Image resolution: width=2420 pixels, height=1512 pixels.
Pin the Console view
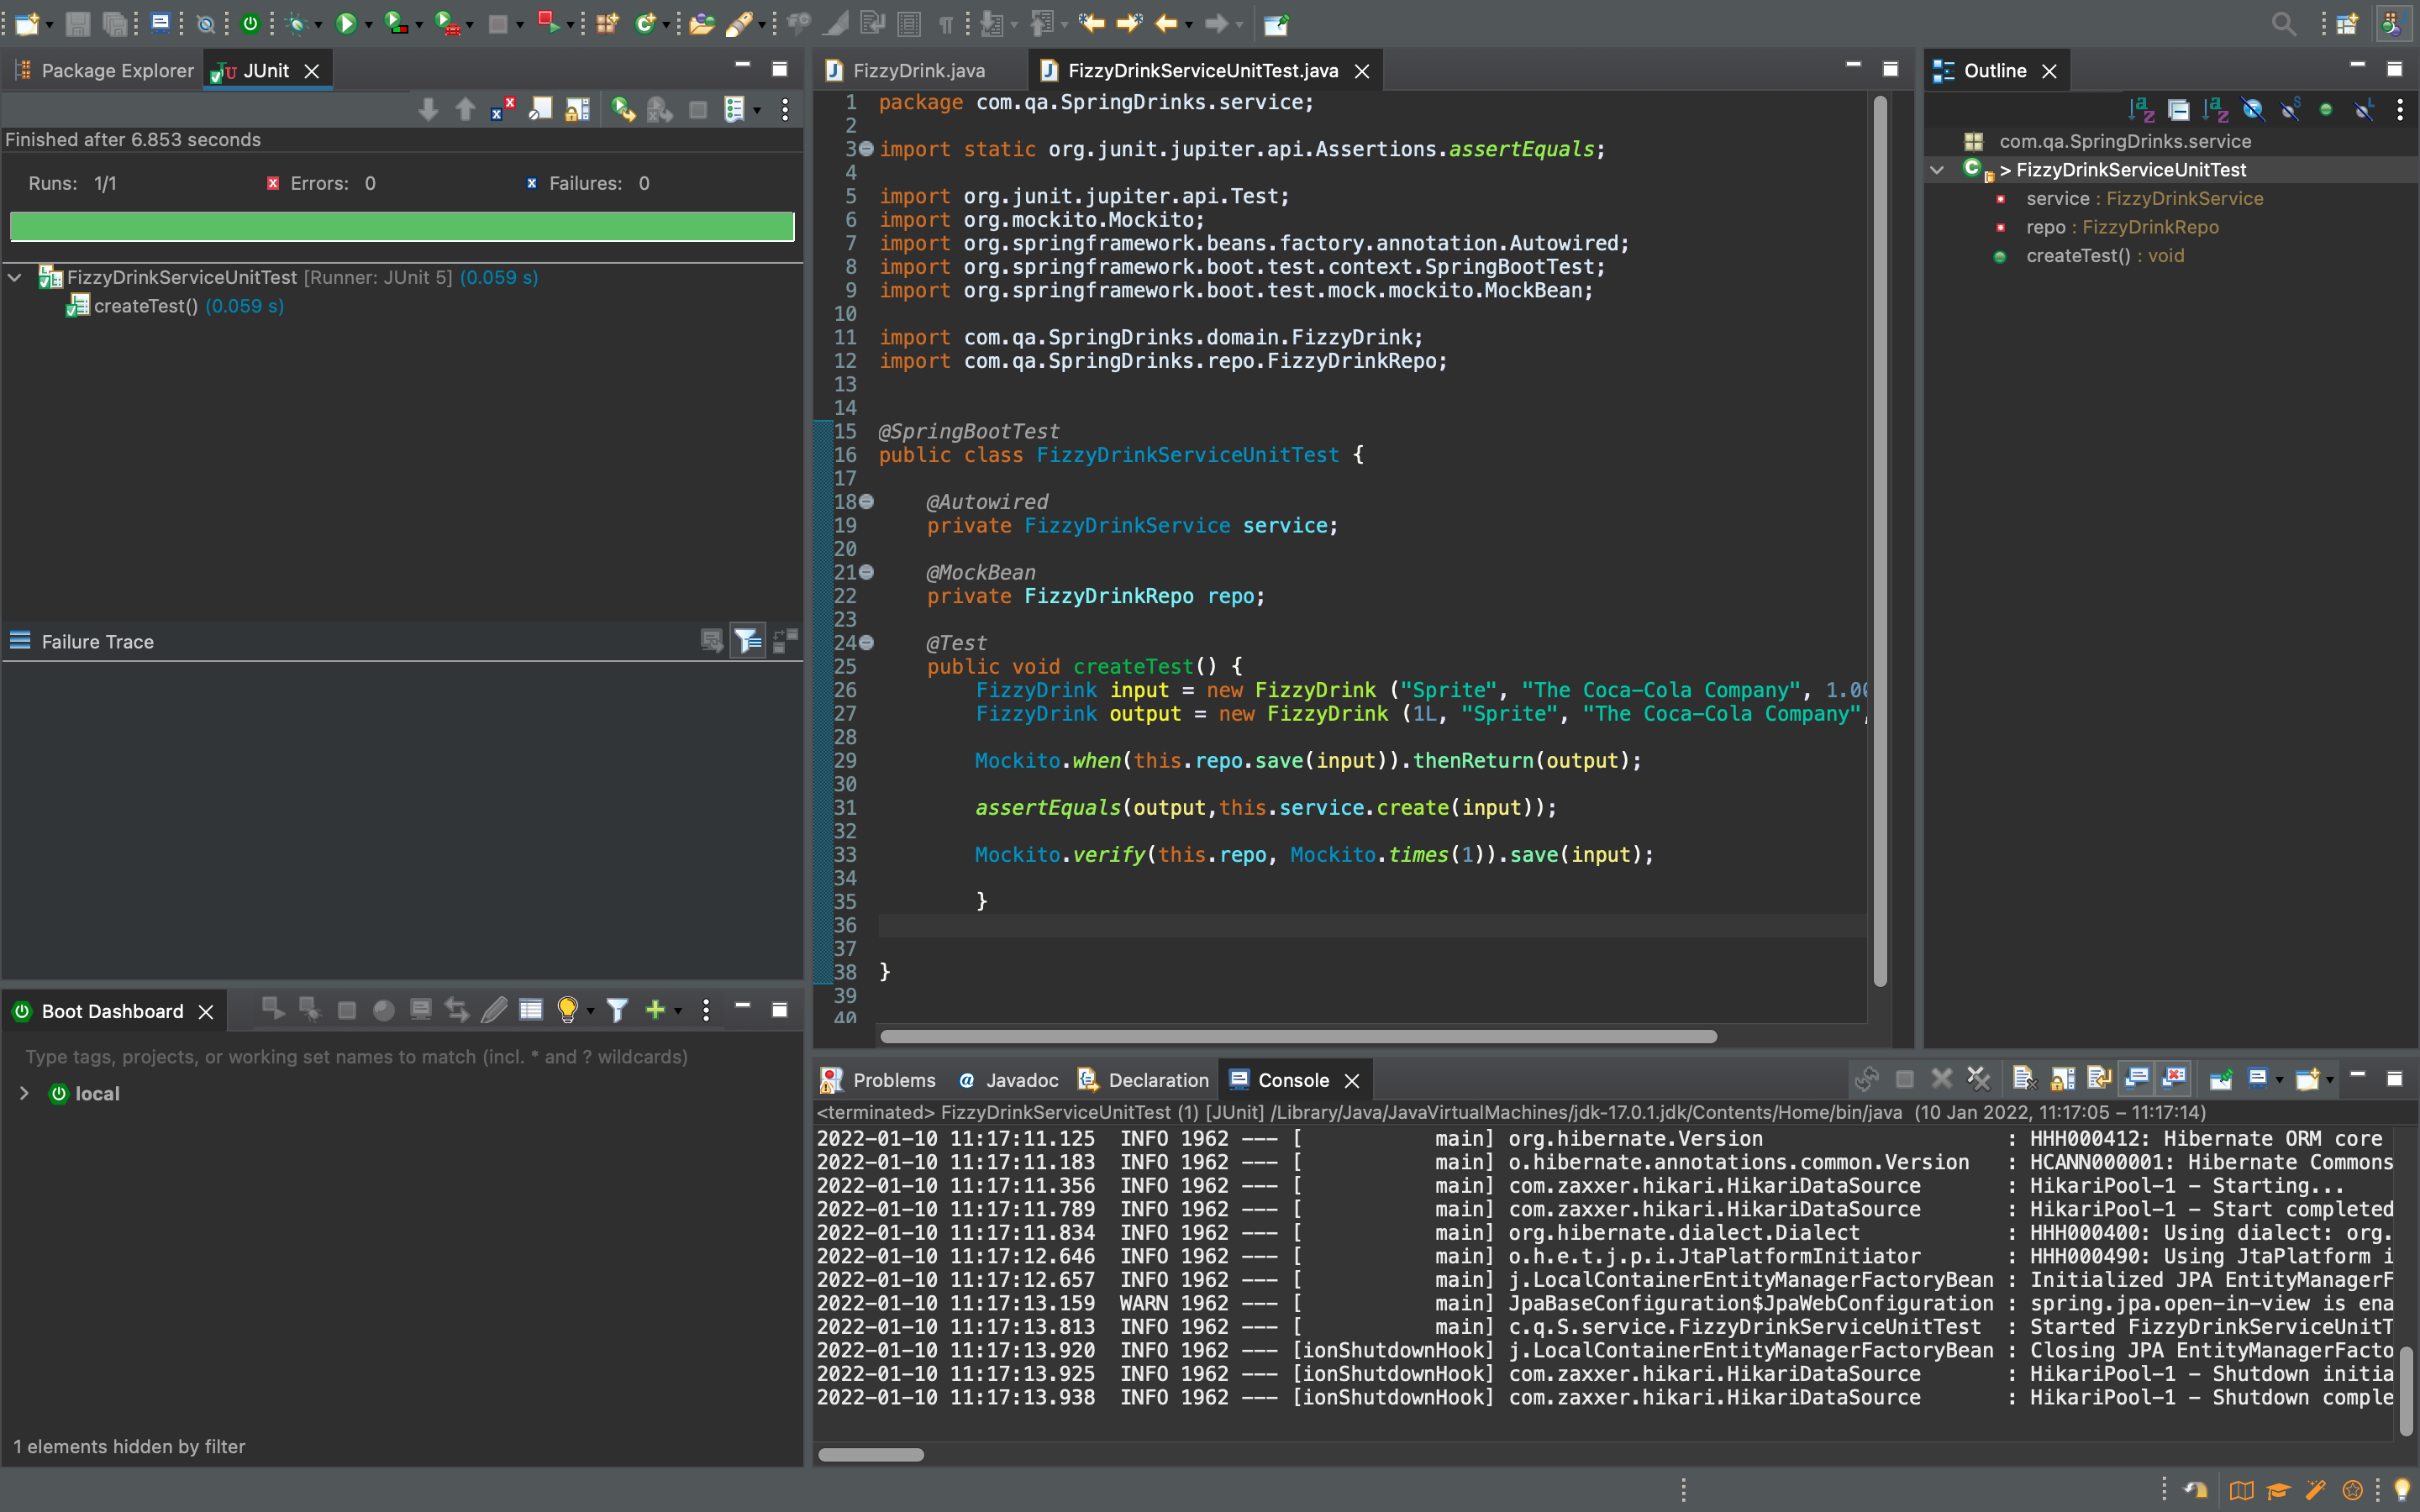pyautogui.click(x=2220, y=1079)
